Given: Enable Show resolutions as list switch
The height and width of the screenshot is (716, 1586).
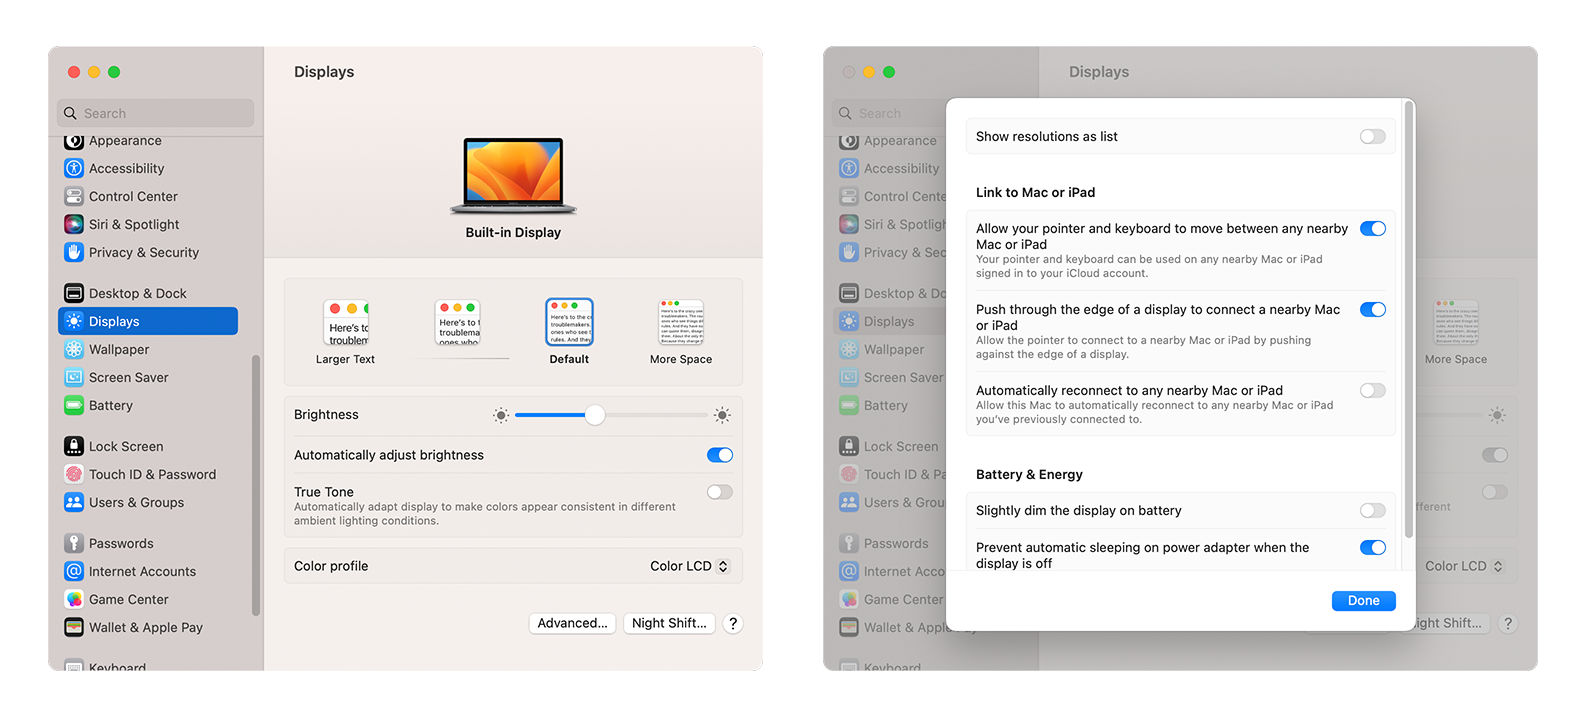Looking at the screenshot, I should coord(1373,136).
